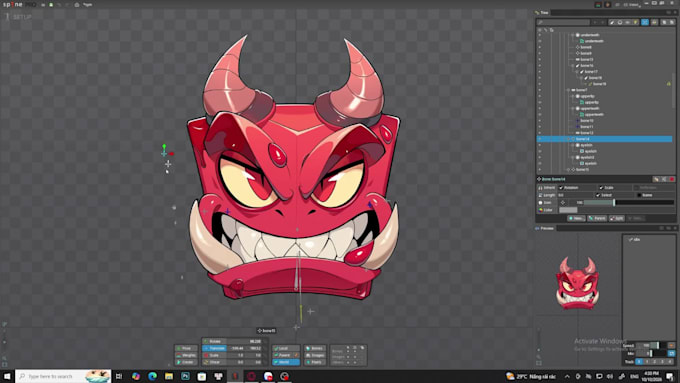This screenshot has height=383, width=680.
Task: Toggle visibility dot for bone11 row
Action: tap(539, 127)
